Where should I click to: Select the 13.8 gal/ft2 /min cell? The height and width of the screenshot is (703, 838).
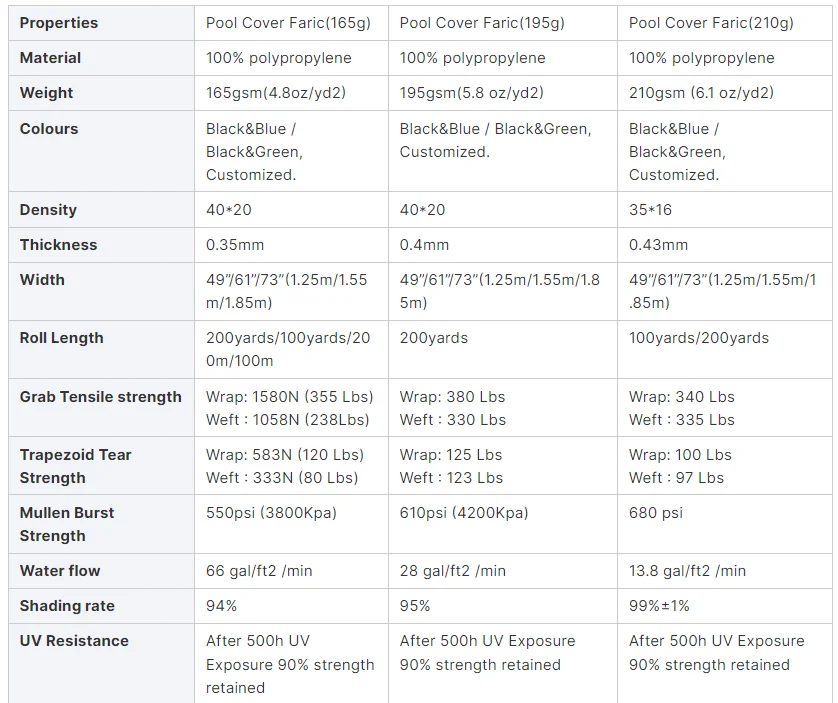[687, 571]
